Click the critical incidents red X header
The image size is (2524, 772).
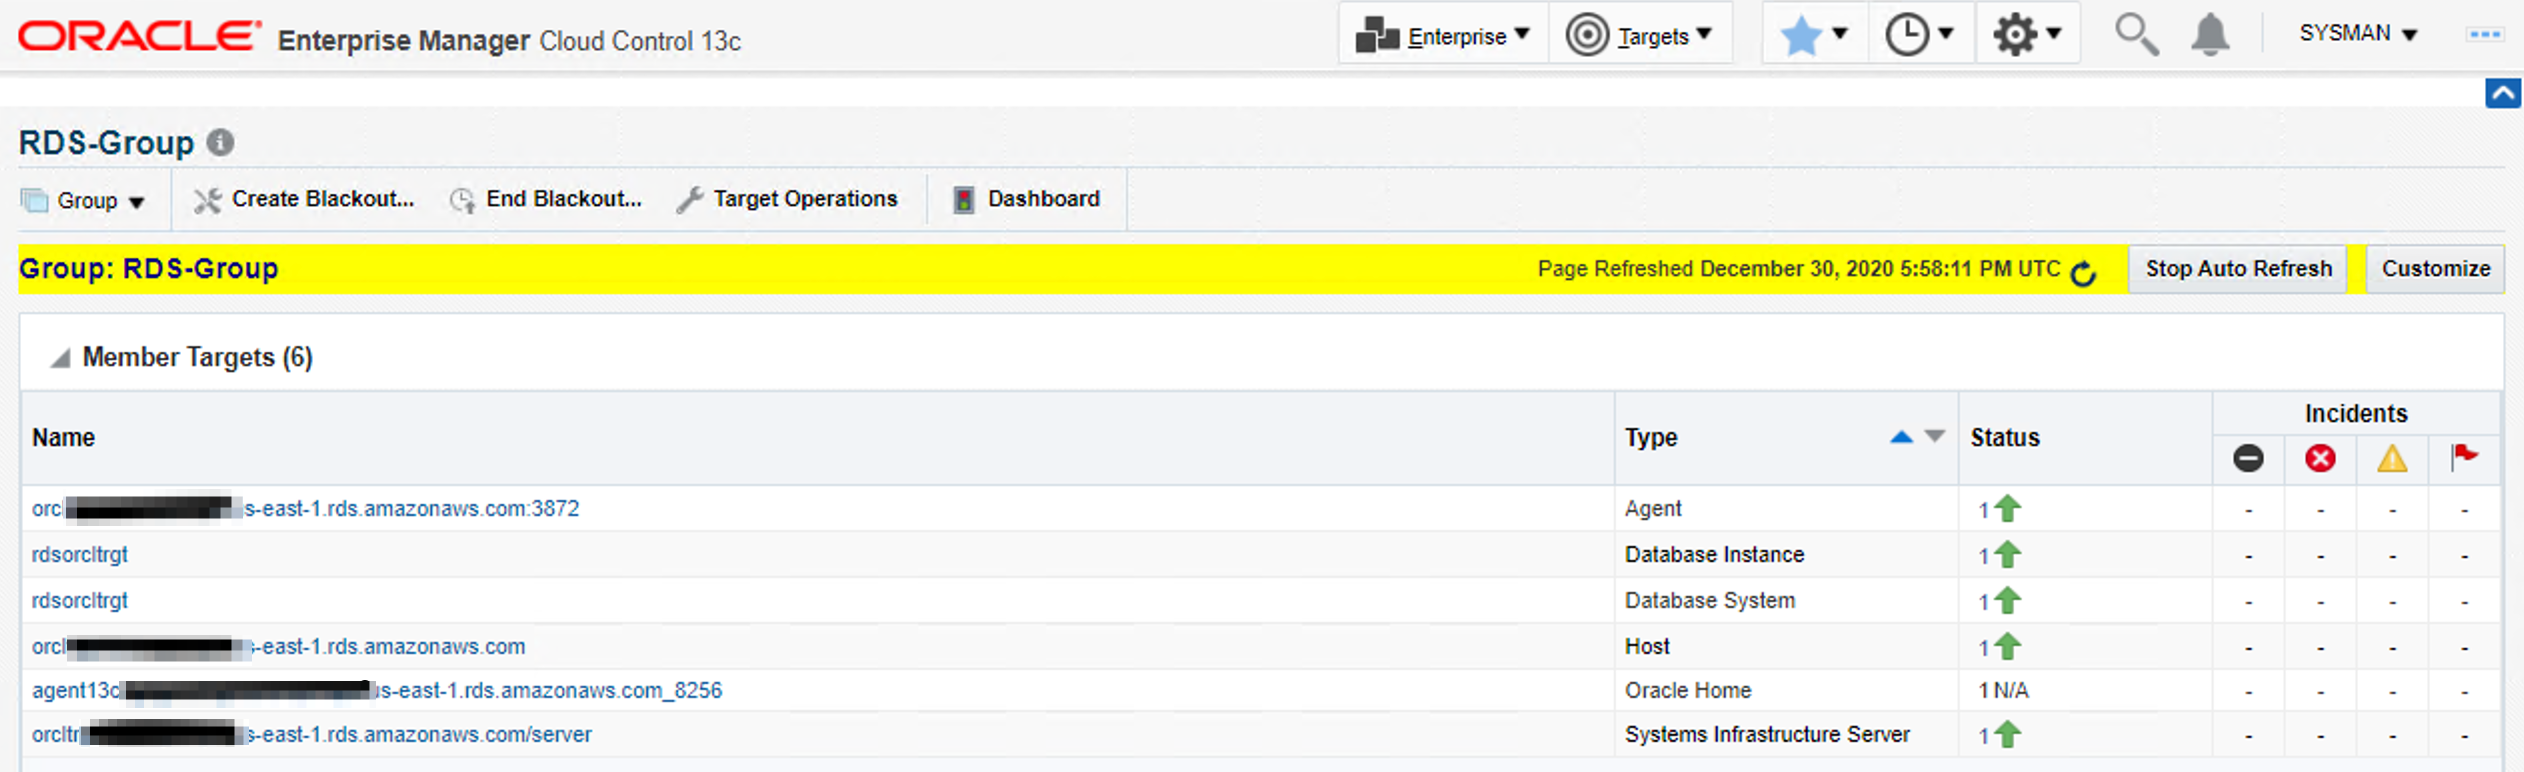(x=2320, y=459)
